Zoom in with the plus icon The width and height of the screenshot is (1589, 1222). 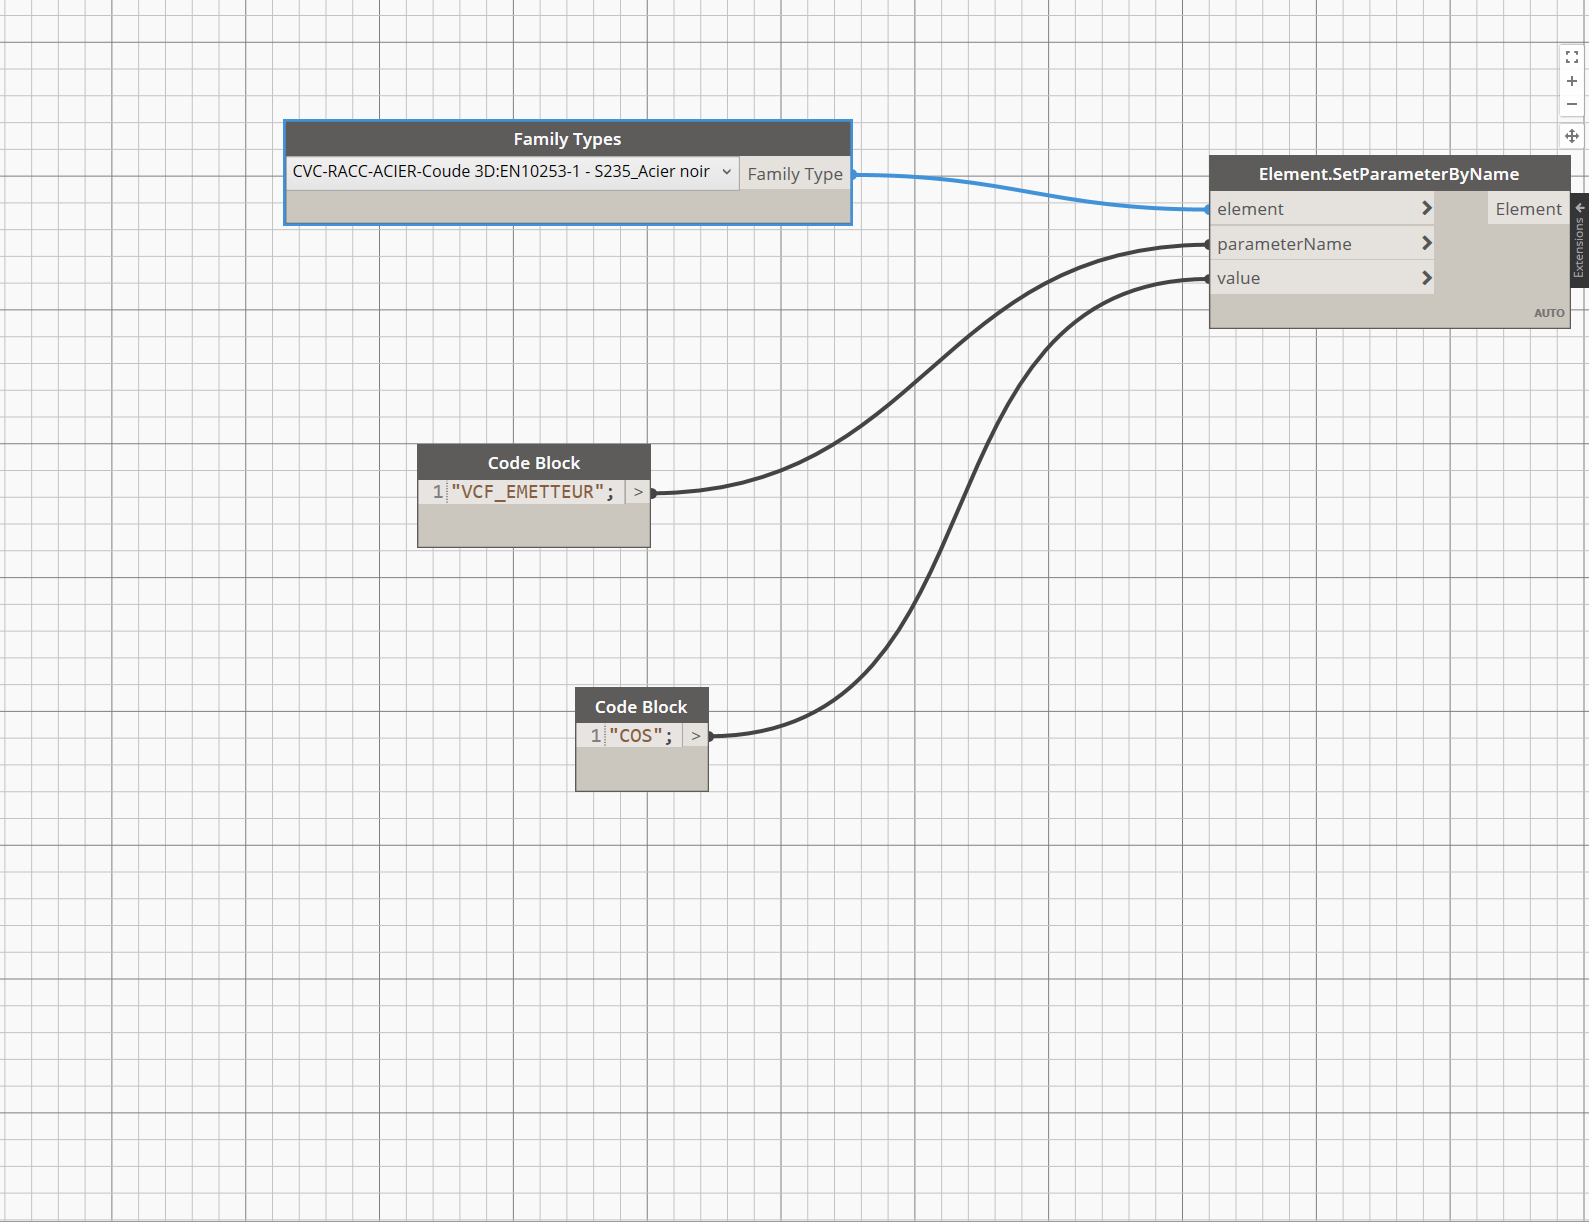(x=1571, y=81)
